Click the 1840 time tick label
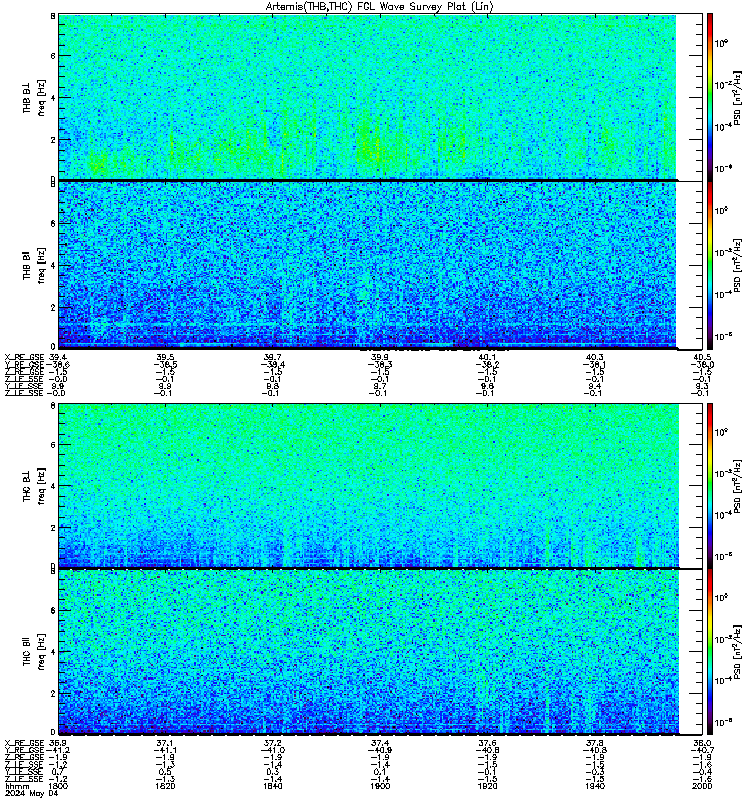Viewport: 750px width, 800px height. tap(272, 786)
